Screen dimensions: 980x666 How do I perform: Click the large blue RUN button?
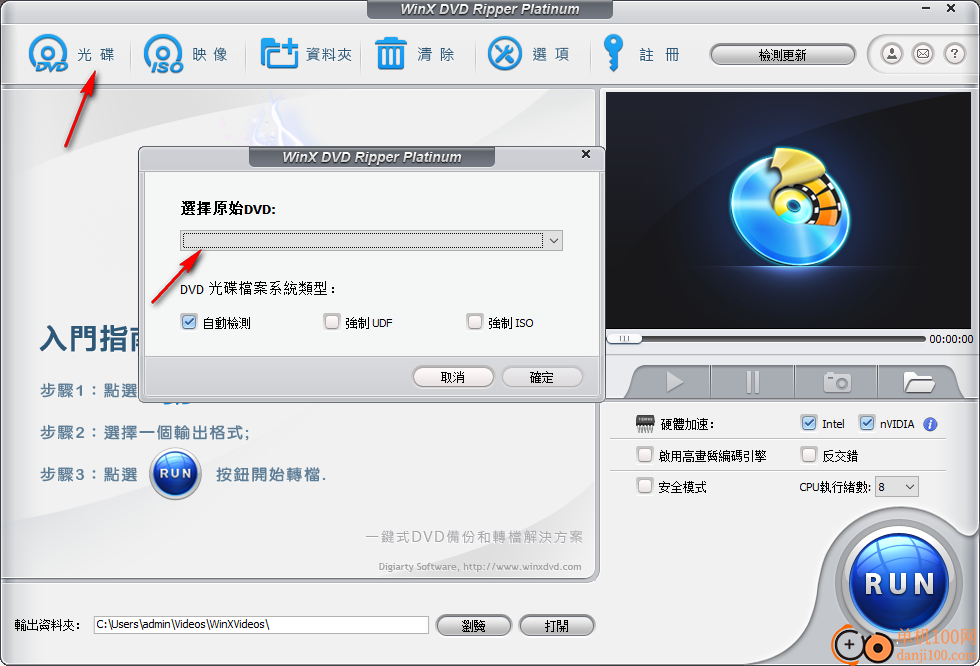(899, 584)
